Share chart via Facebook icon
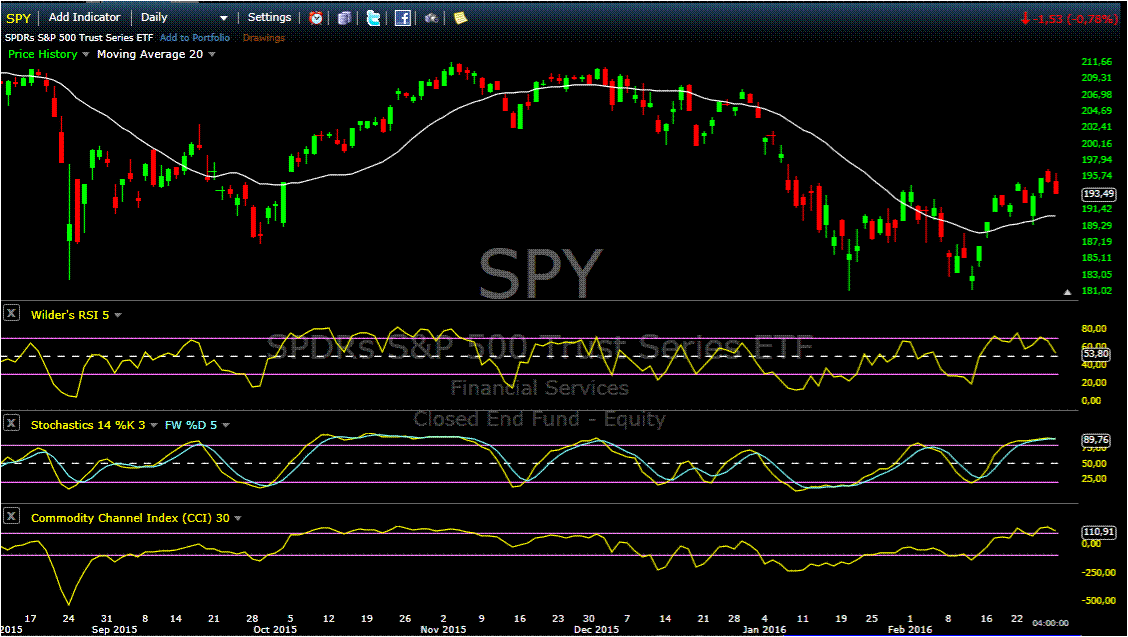This screenshot has height=637, width=1128. [403, 17]
